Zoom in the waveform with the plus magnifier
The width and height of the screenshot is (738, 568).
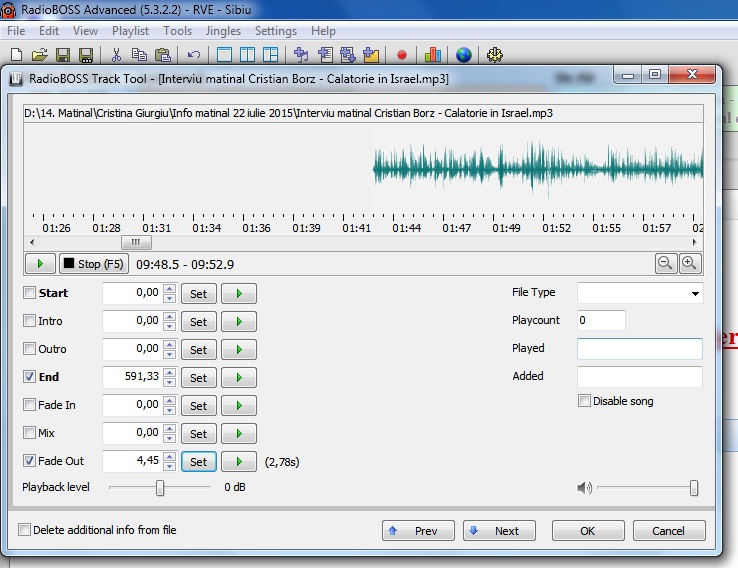pos(690,264)
